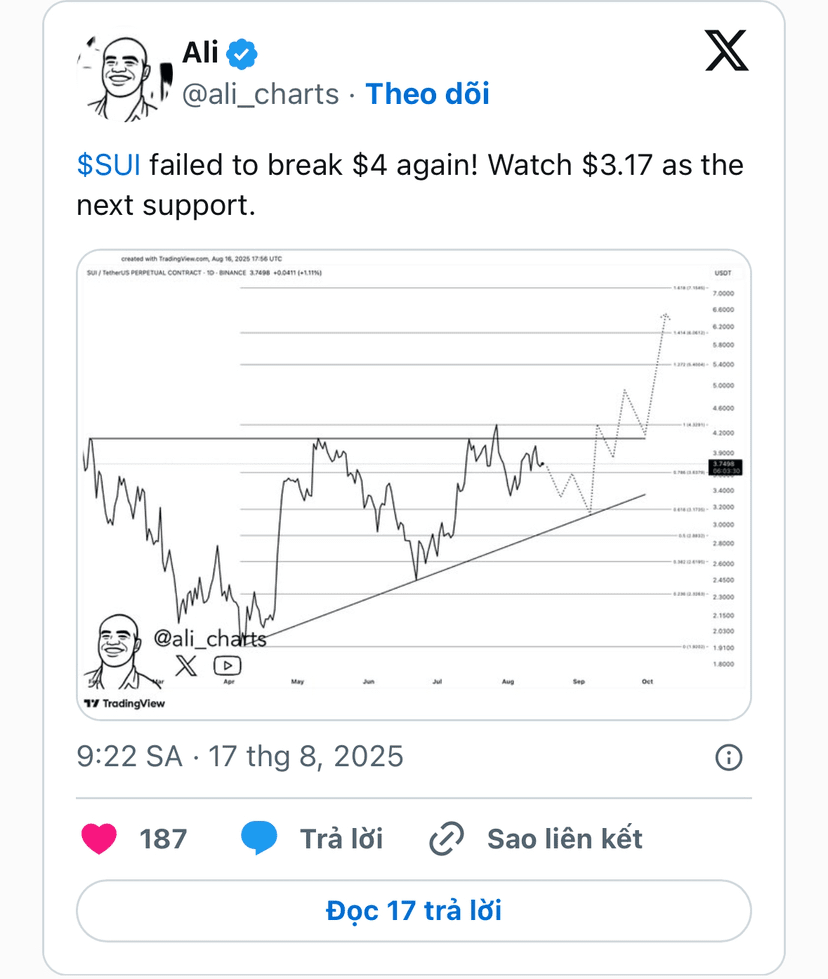Click the @ali_charts handle

(x=260, y=95)
